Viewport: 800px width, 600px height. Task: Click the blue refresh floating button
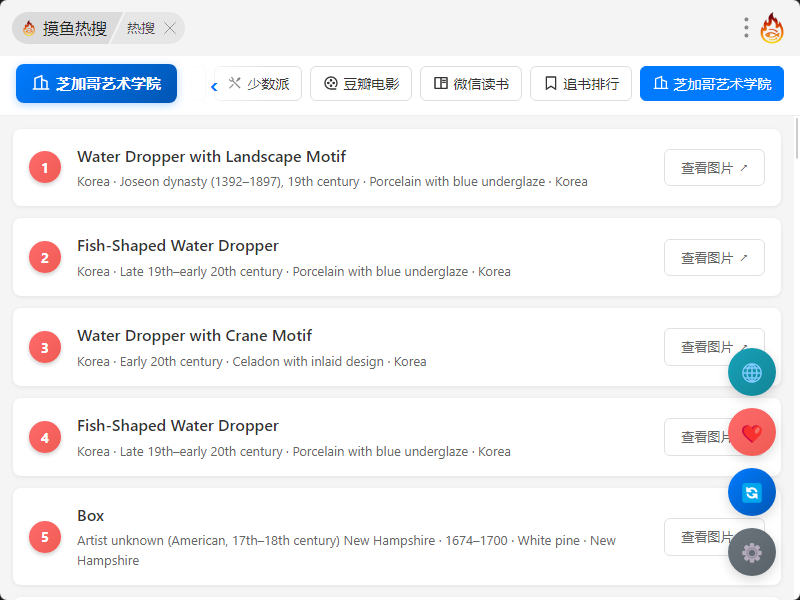[752, 492]
